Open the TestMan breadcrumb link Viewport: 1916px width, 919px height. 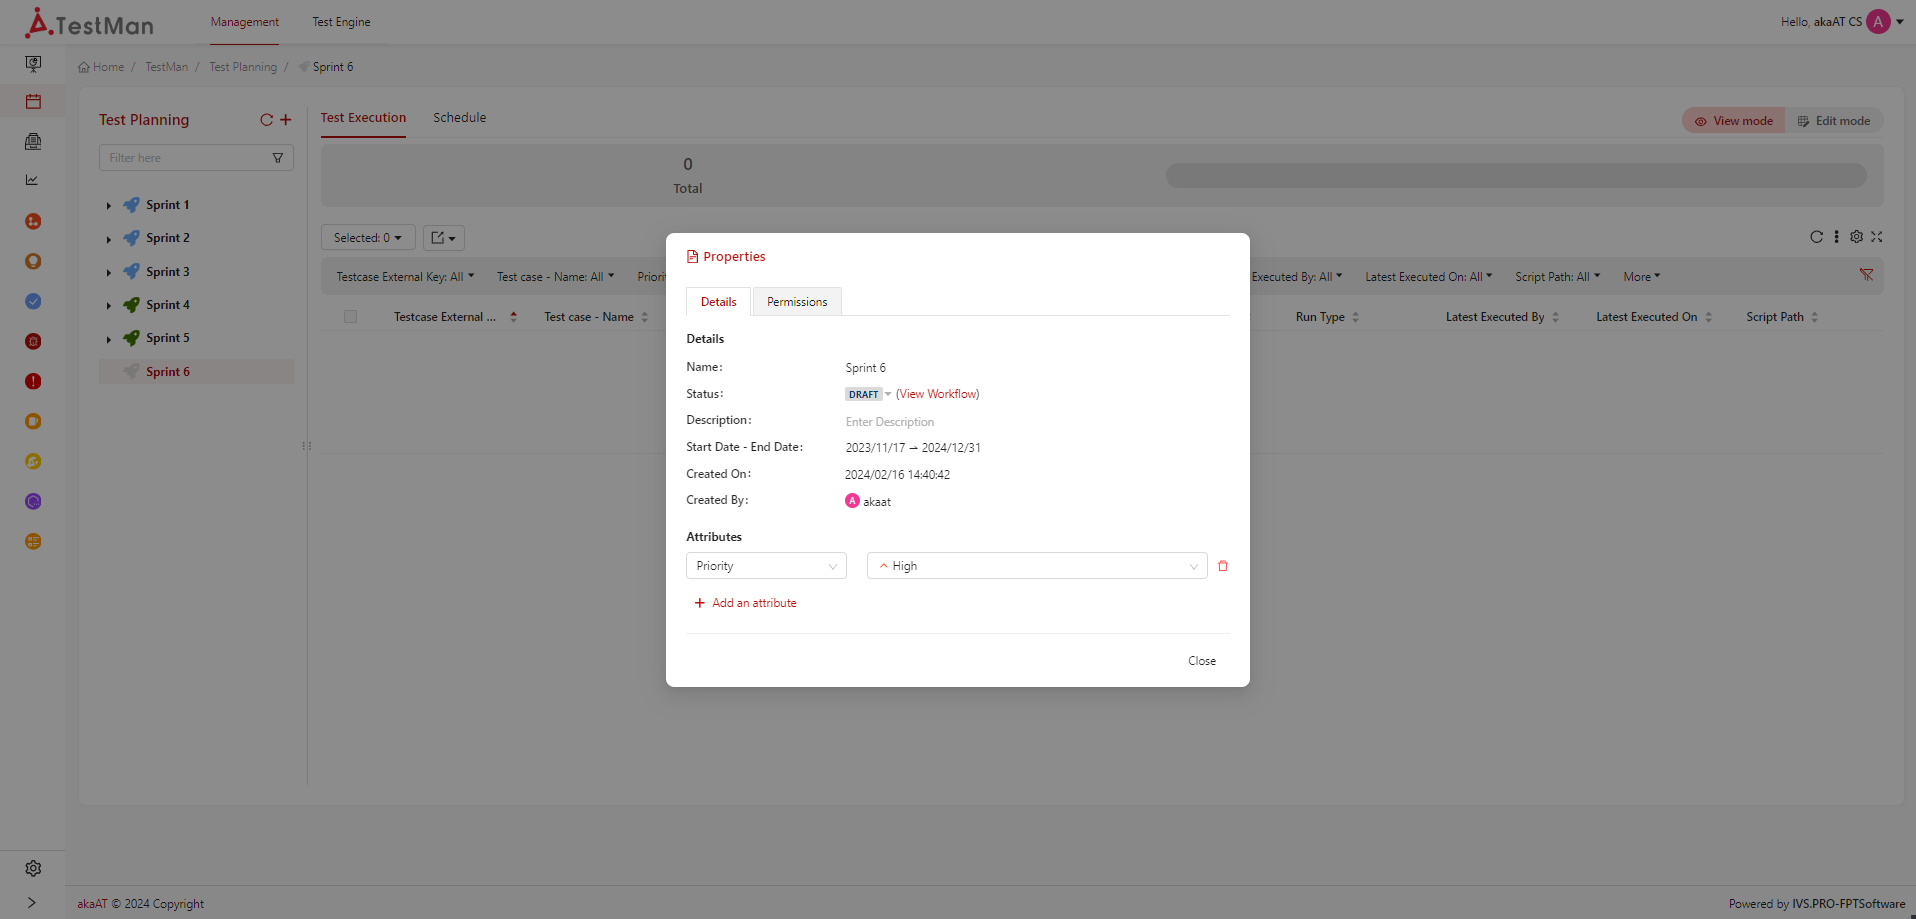(x=166, y=67)
